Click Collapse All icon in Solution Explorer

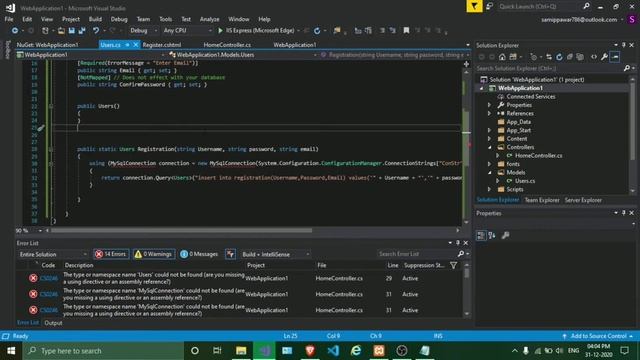pos(570,57)
